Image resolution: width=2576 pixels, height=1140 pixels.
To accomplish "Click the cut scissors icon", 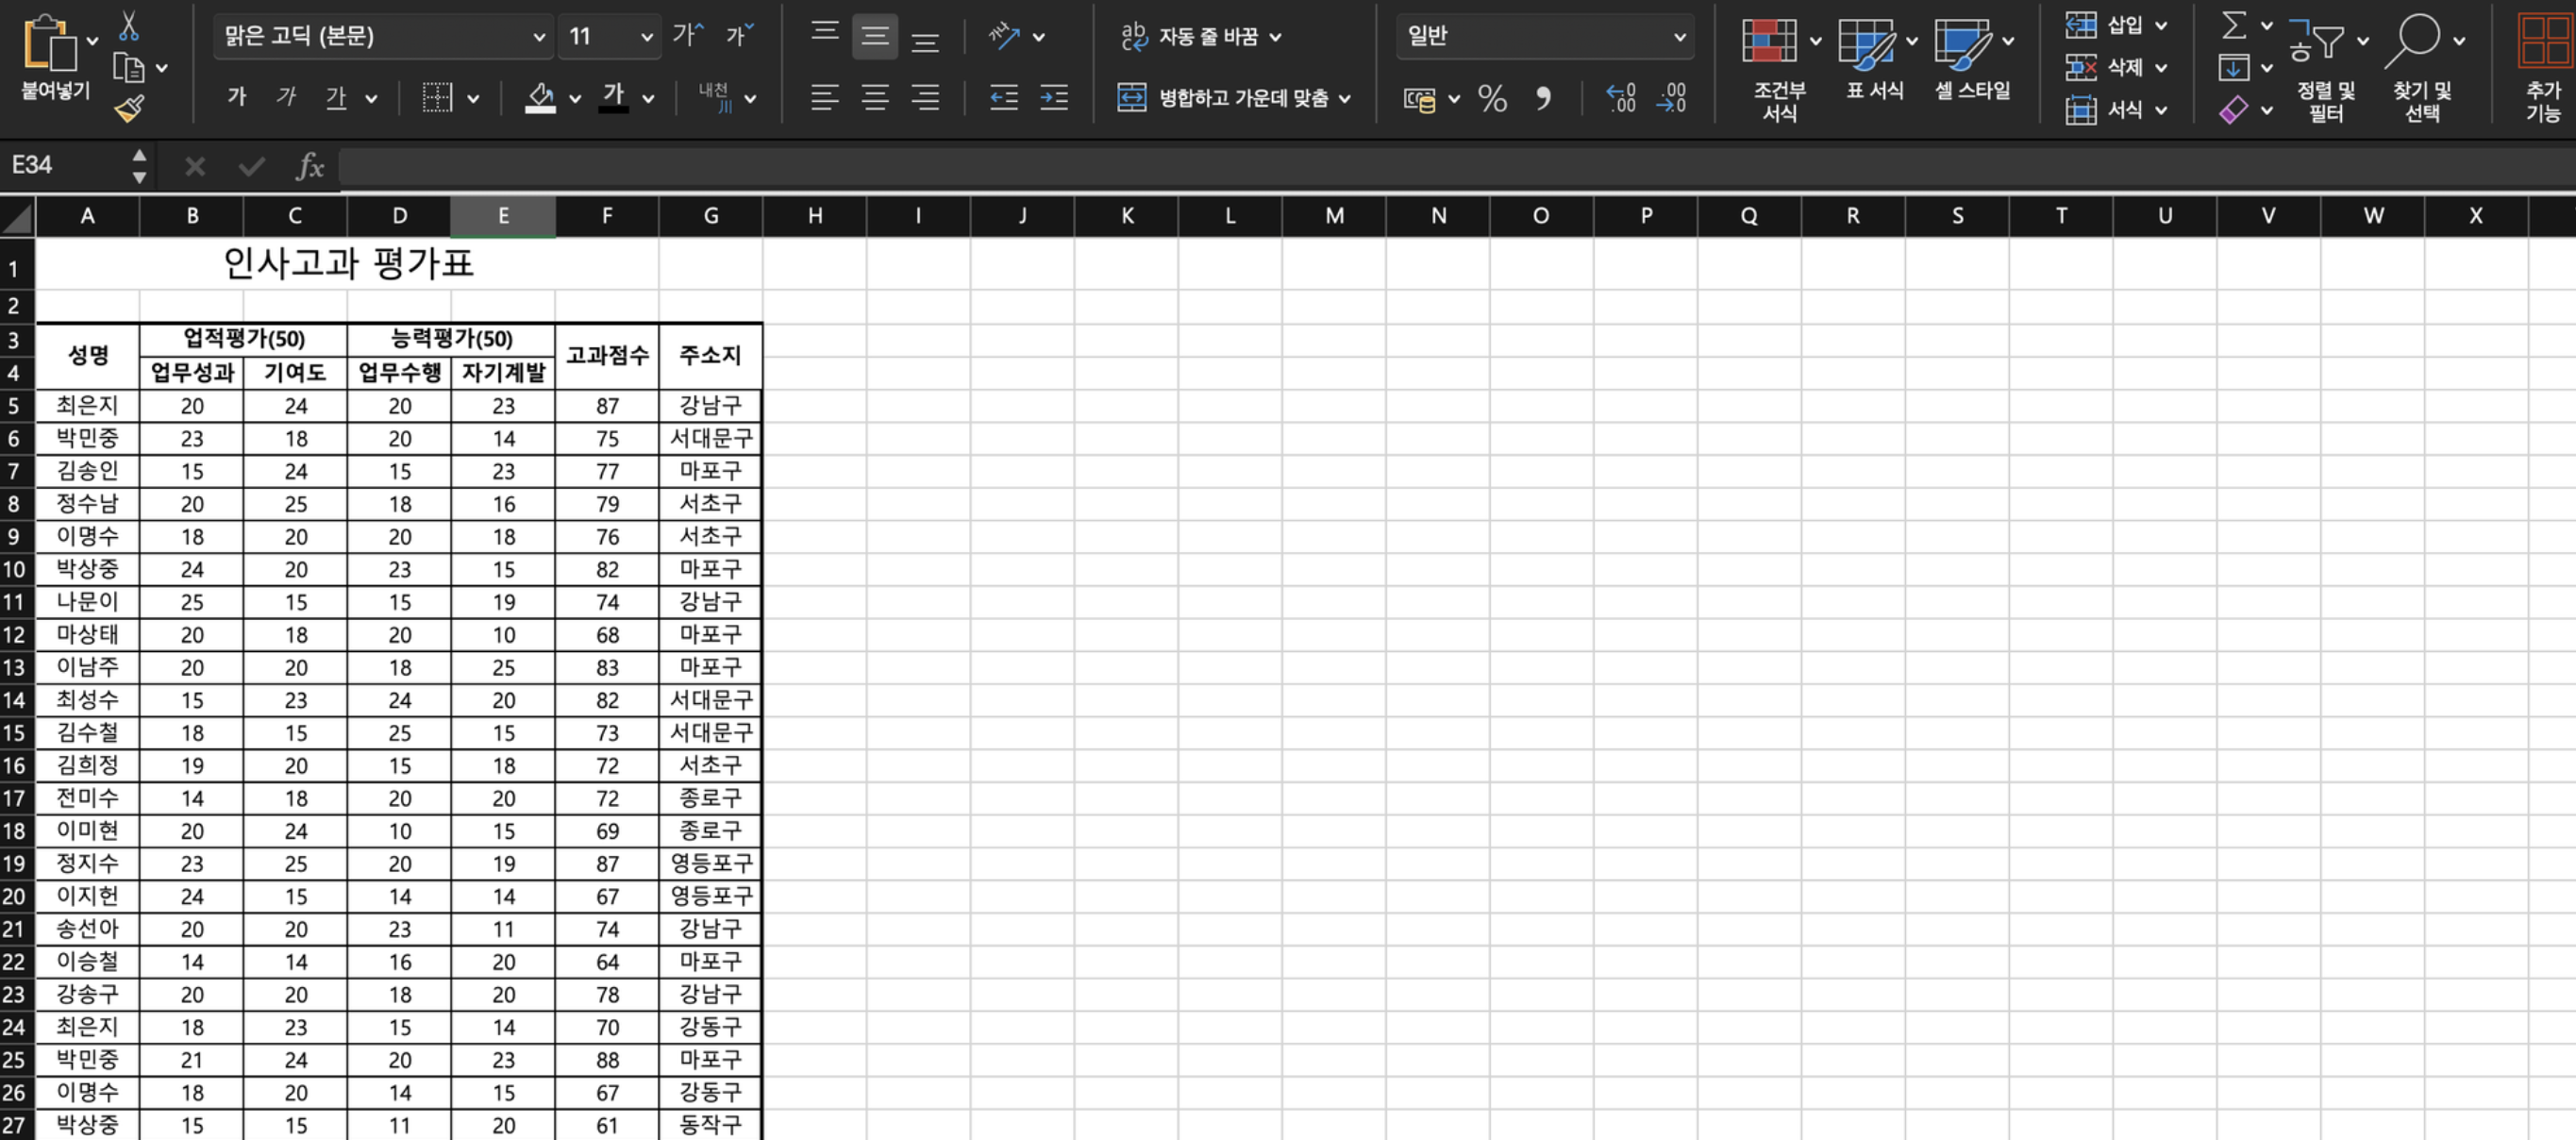I will click(129, 26).
